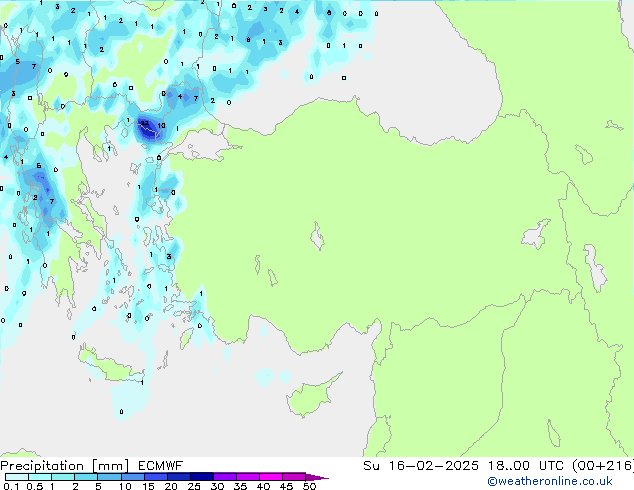
Task: Click the over-50 arrow tip of legend
Action: tap(317, 477)
